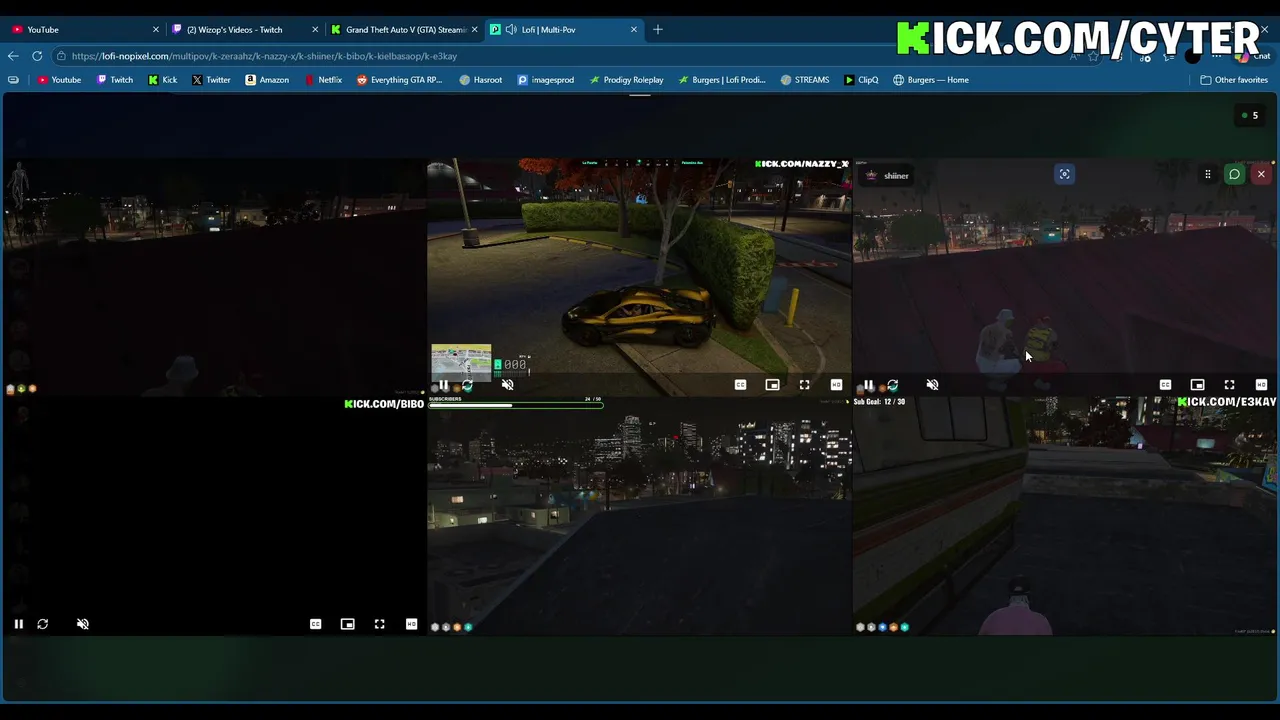Go back in the browser
Image resolution: width=1280 pixels, height=720 pixels.
pos(13,56)
